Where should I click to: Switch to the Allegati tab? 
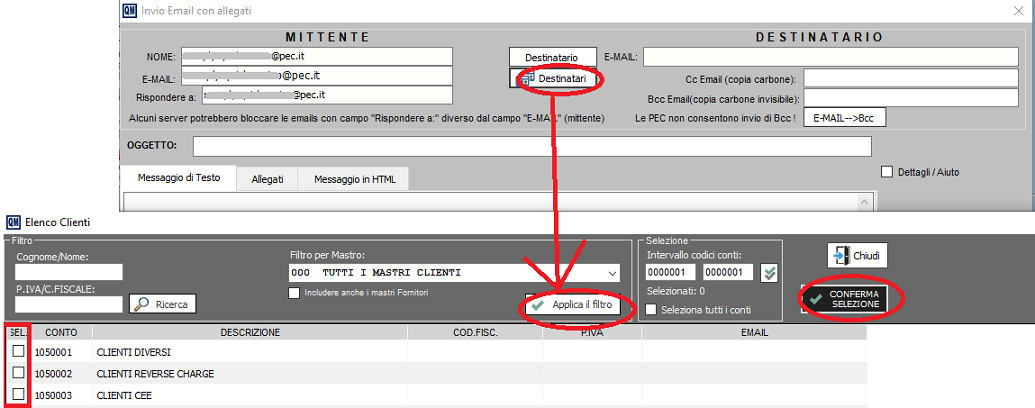point(267,179)
